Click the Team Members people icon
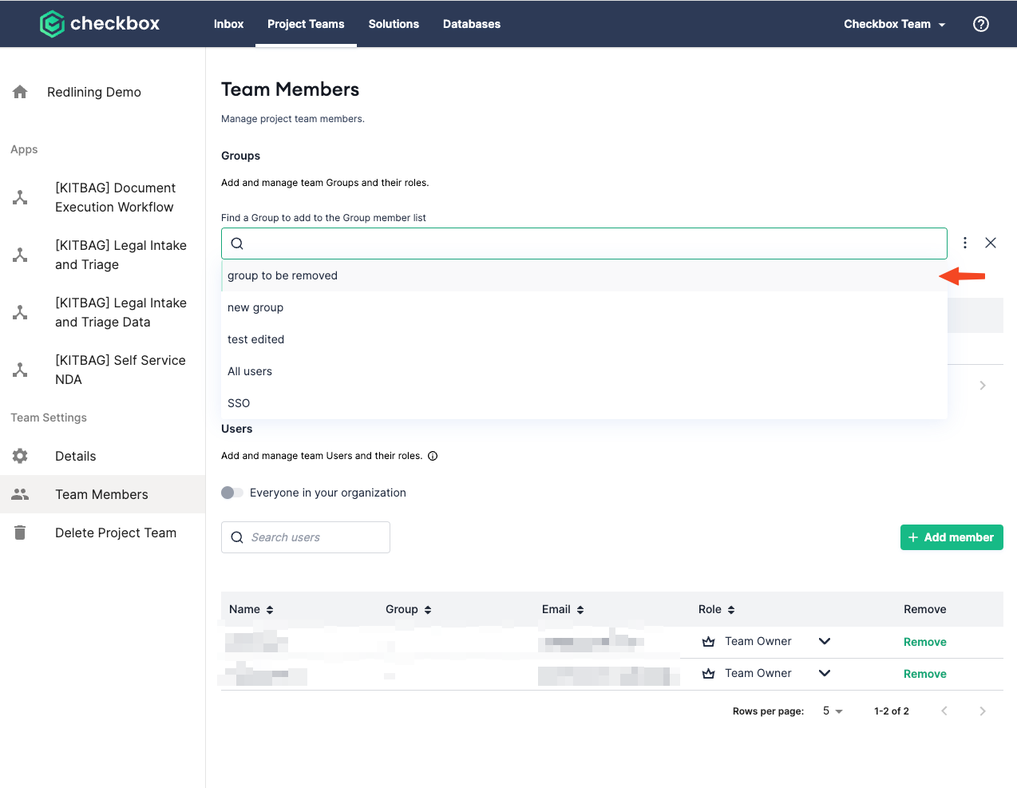Viewport: 1017px width, 788px height. pyautogui.click(x=20, y=494)
